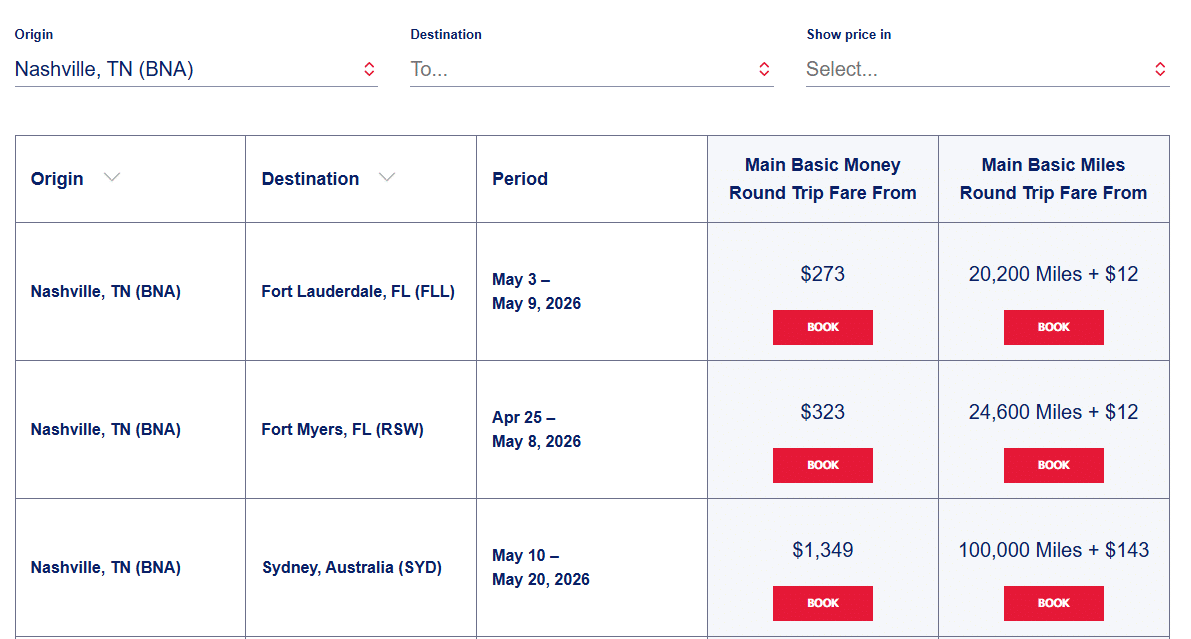The width and height of the screenshot is (1191, 639).
Task: Sort table by Destination column chevron
Action: (x=387, y=178)
